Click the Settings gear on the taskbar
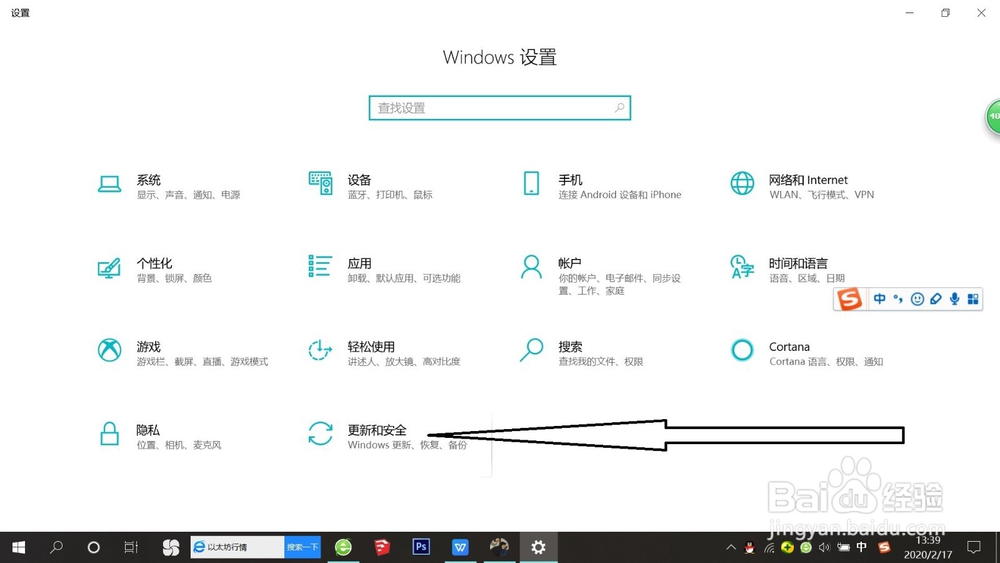Image resolution: width=1000 pixels, height=563 pixels. click(538, 547)
